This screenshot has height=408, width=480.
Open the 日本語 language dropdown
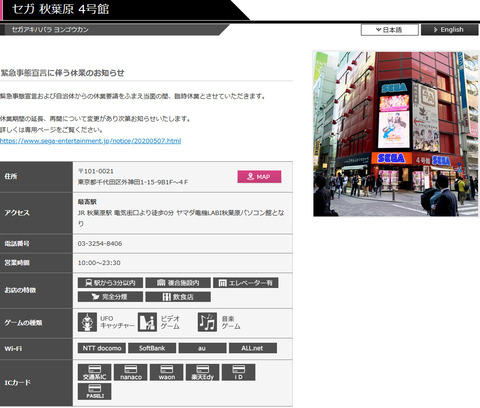point(390,30)
